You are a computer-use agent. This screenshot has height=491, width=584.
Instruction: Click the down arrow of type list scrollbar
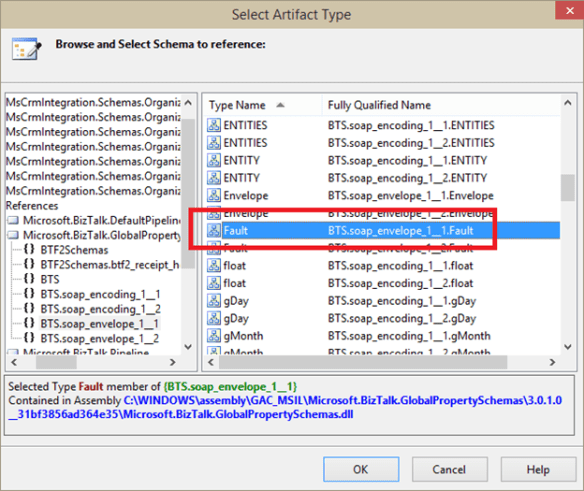[568, 347]
